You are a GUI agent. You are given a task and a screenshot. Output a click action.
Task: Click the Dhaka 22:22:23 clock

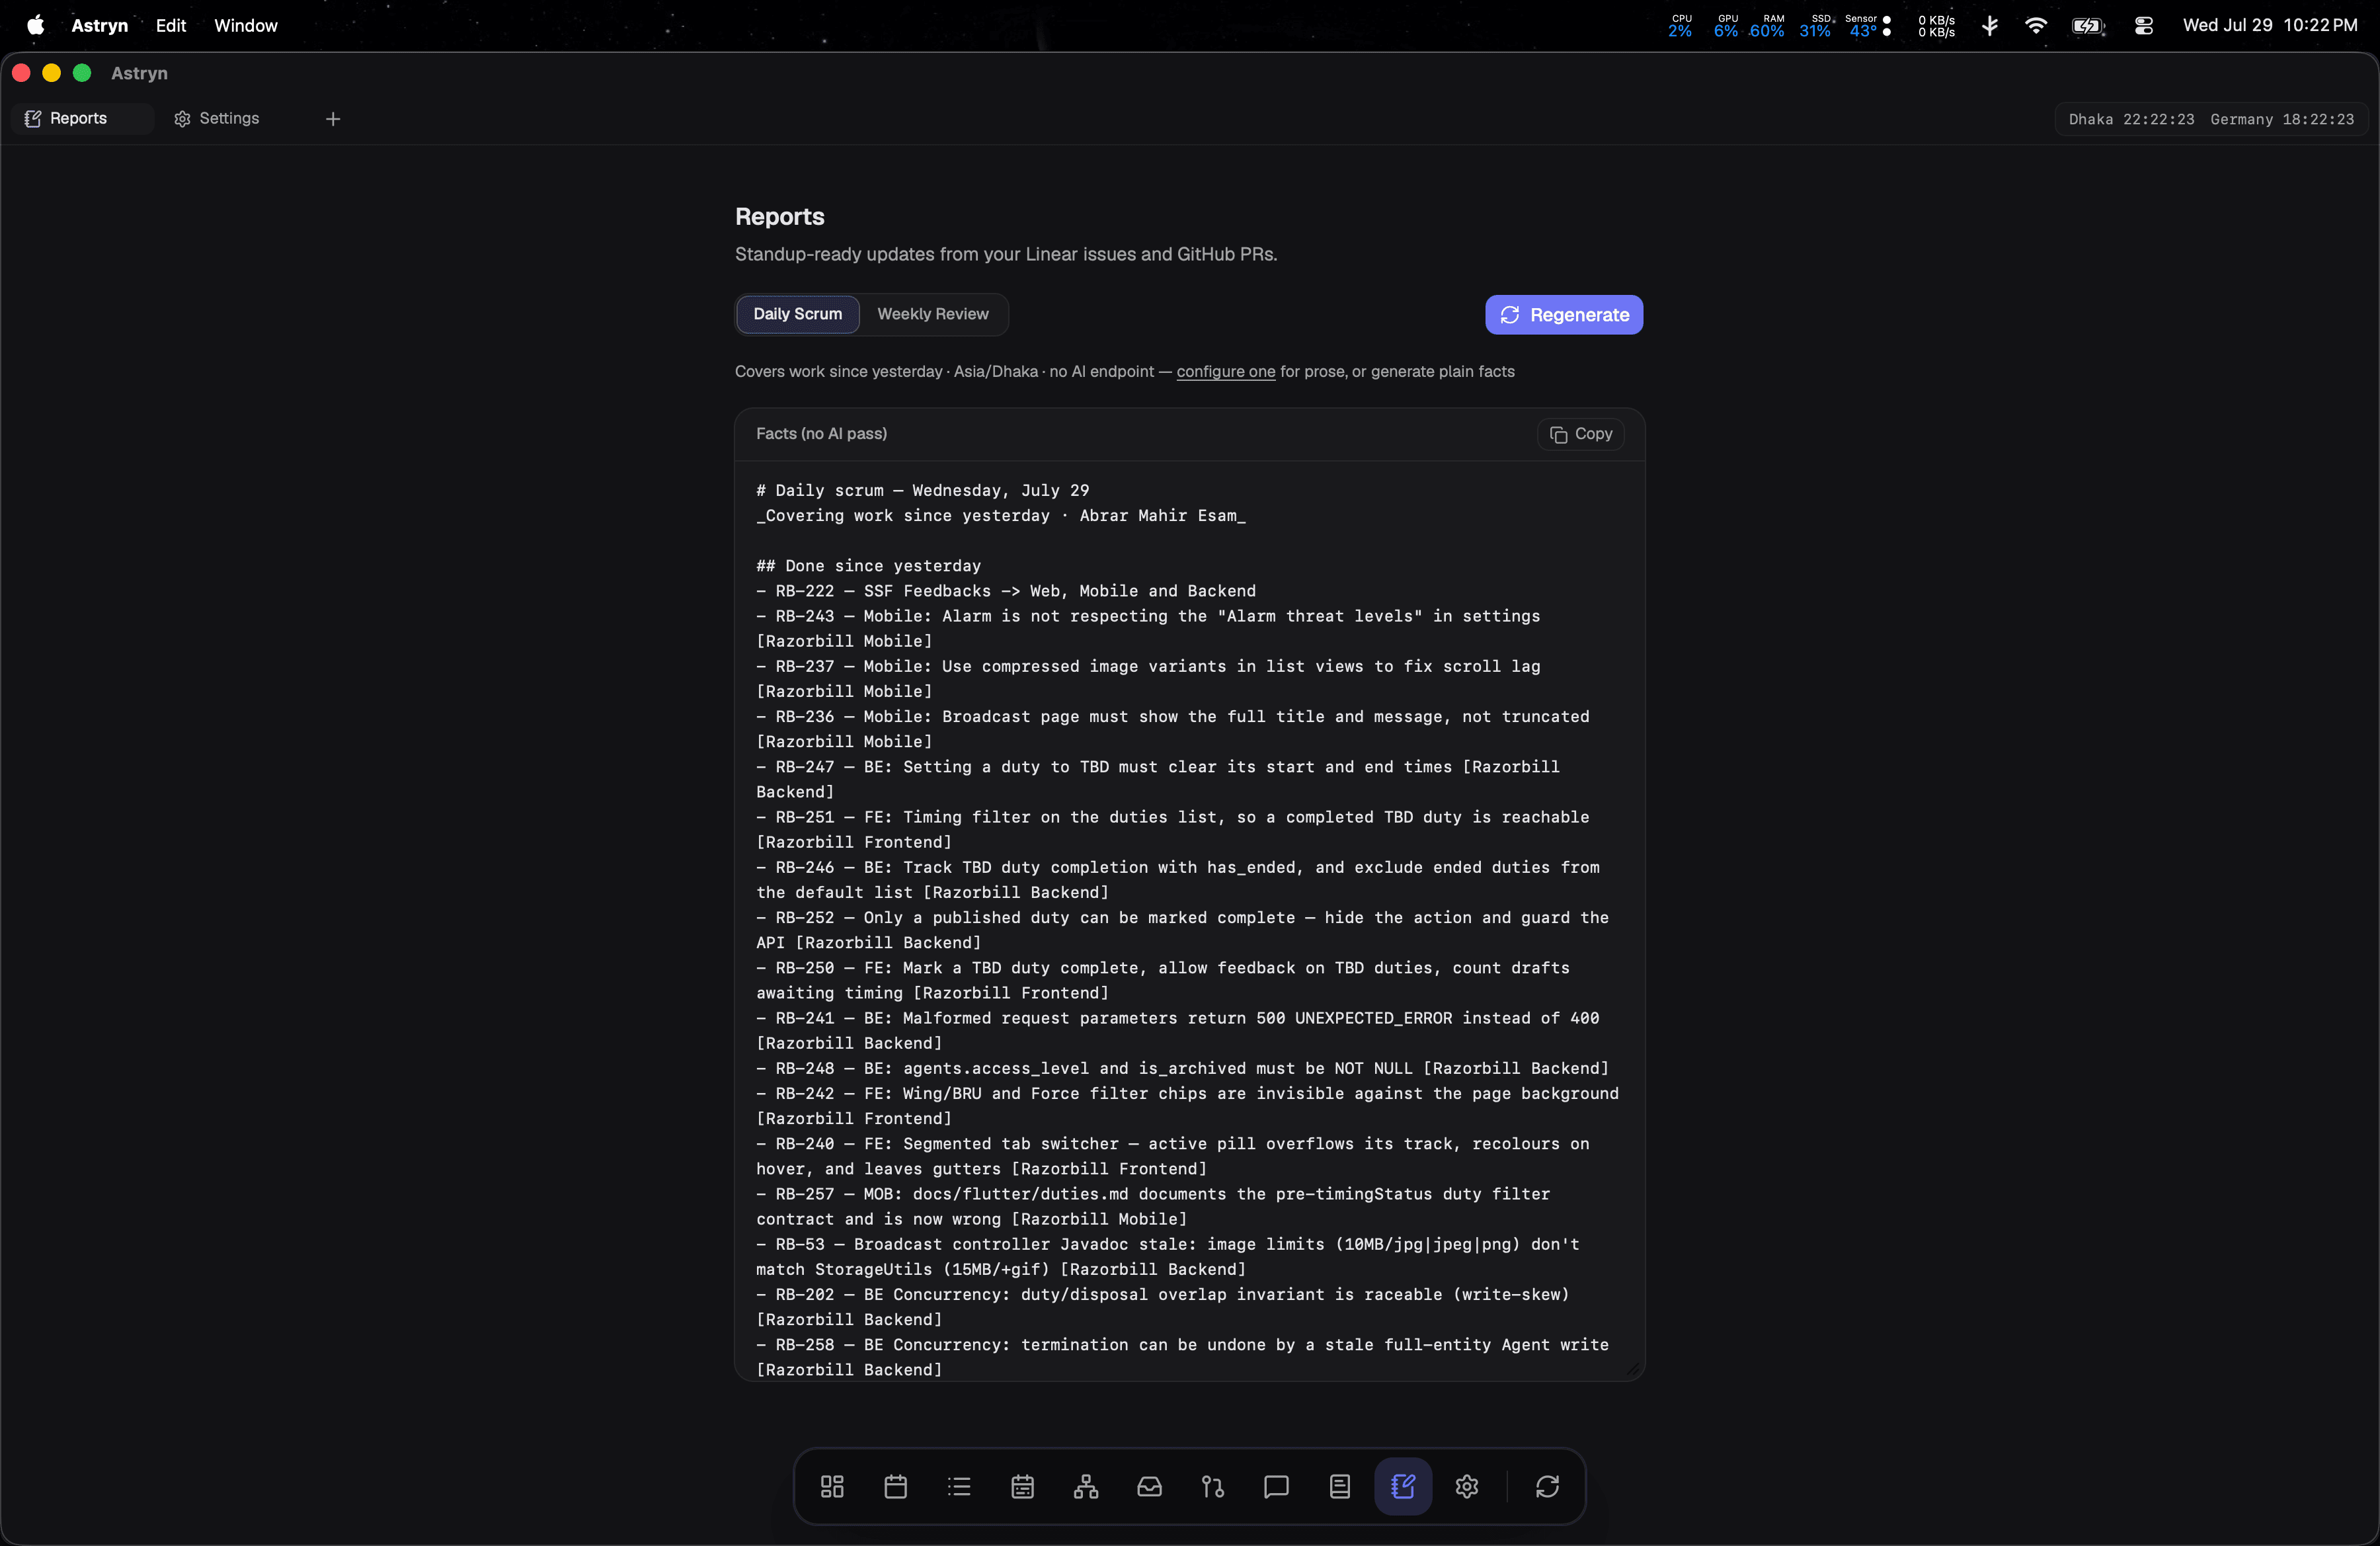click(x=2131, y=119)
